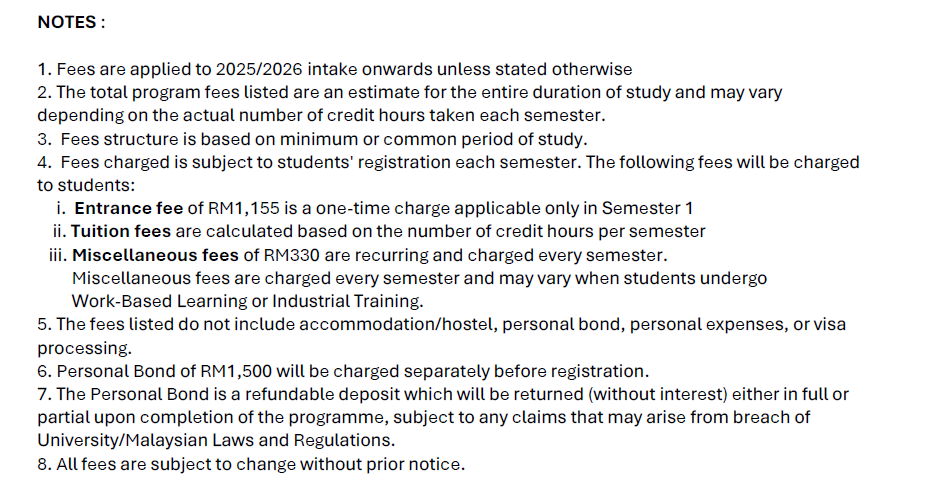Click the NOTES heading
Viewport: 952px width, 482px height.
(71, 21)
